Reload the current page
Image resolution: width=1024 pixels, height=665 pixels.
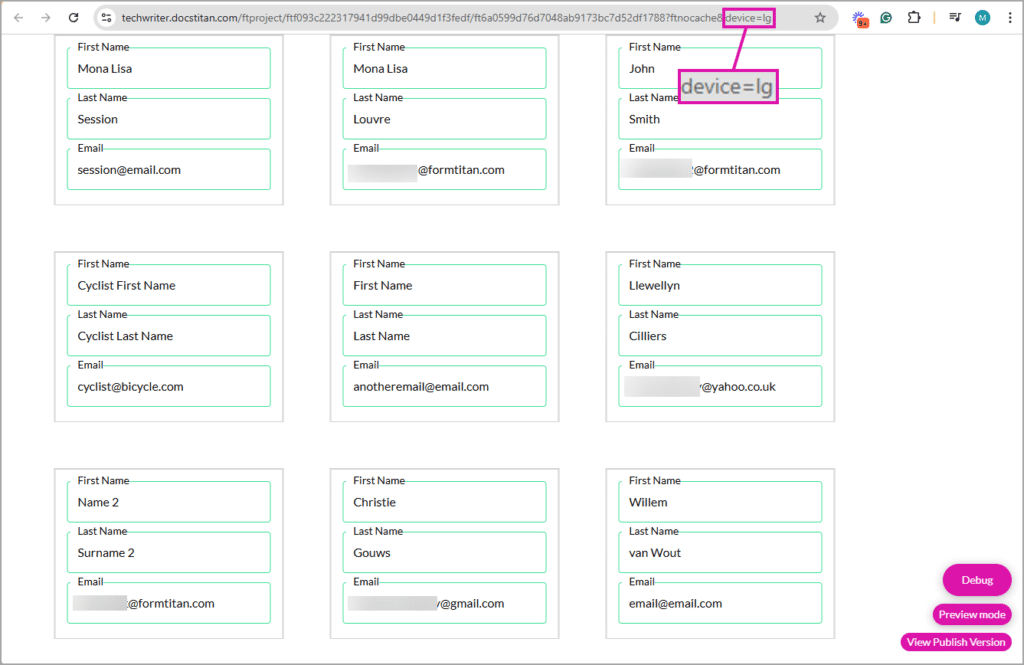point(72,17)
